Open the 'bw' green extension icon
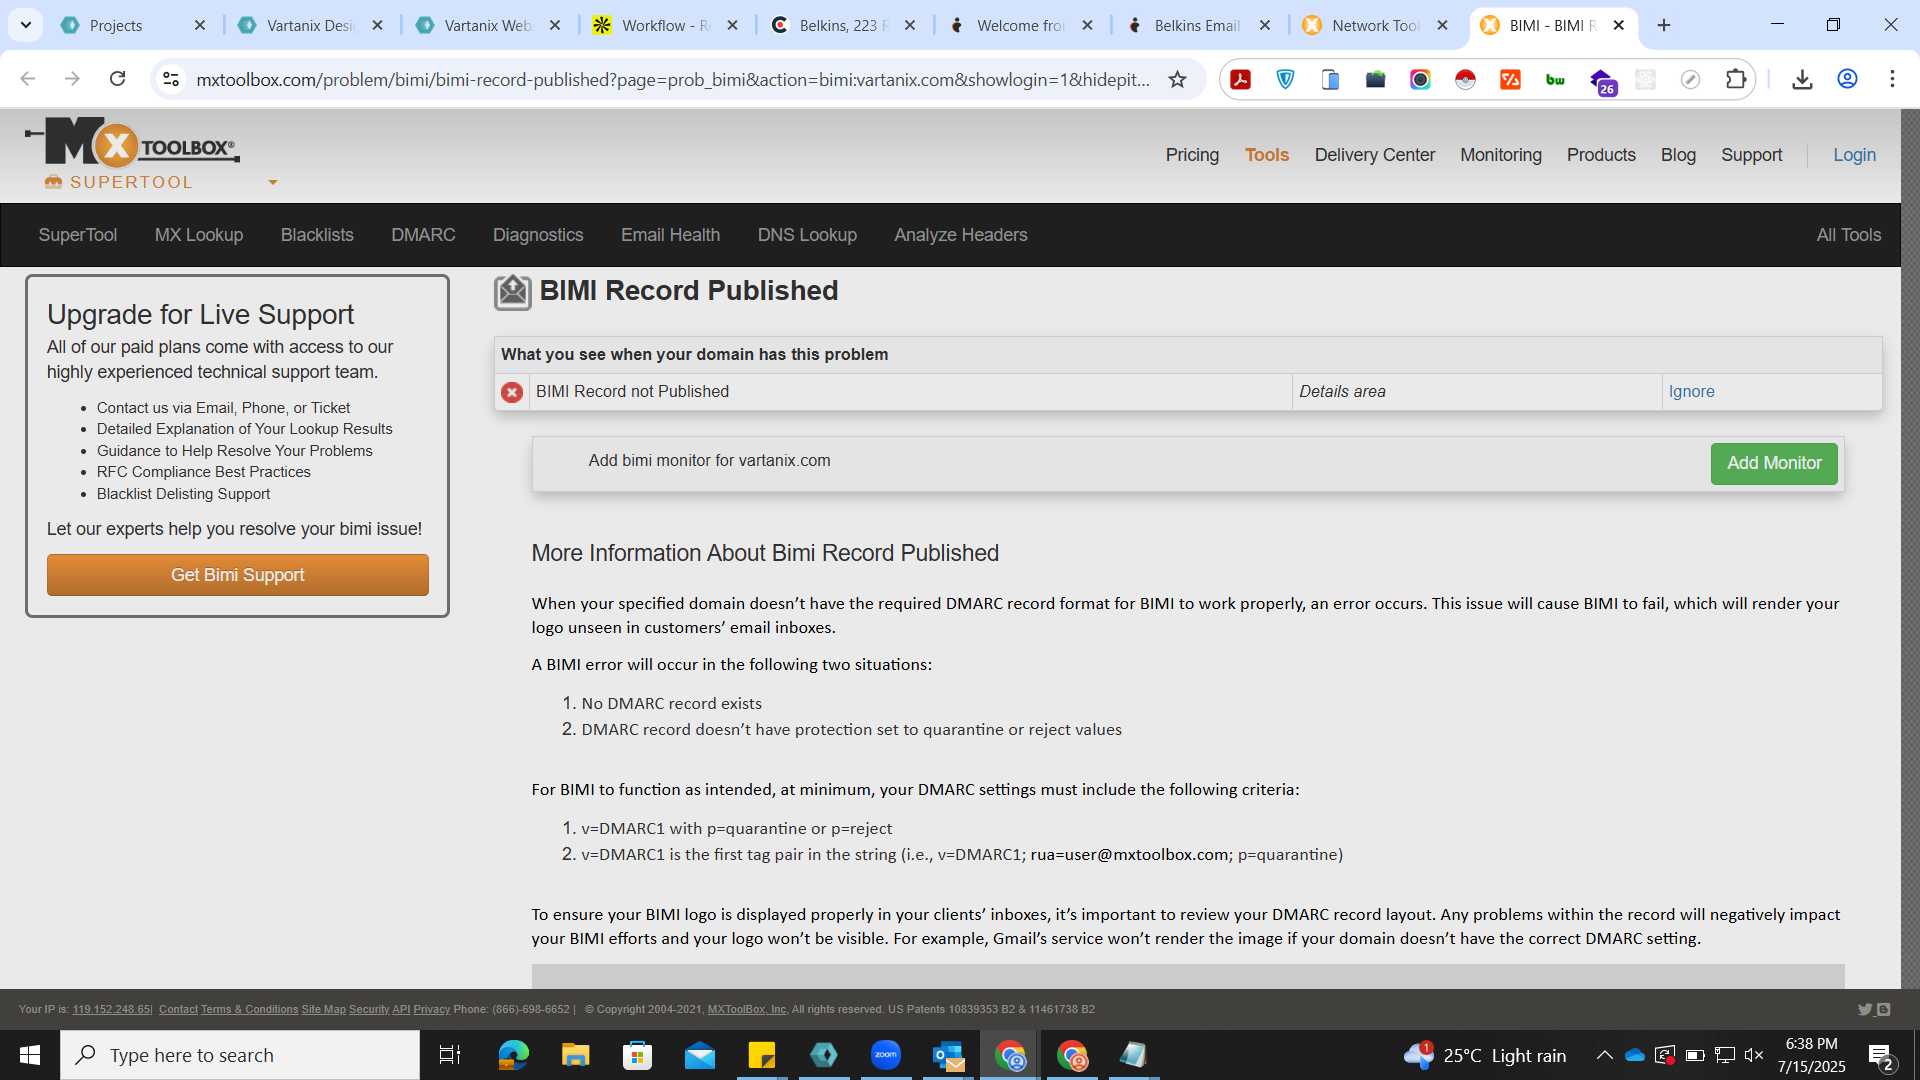 (1555, 79)
